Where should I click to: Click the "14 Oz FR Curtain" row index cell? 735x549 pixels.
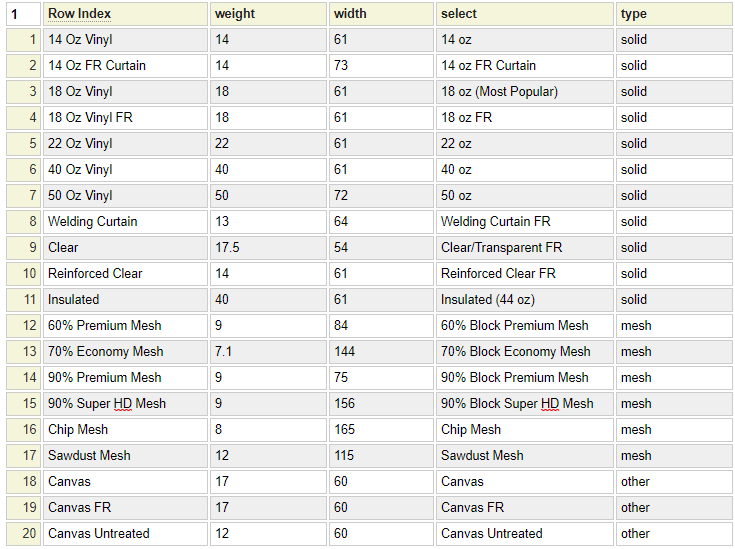[125, 66]
